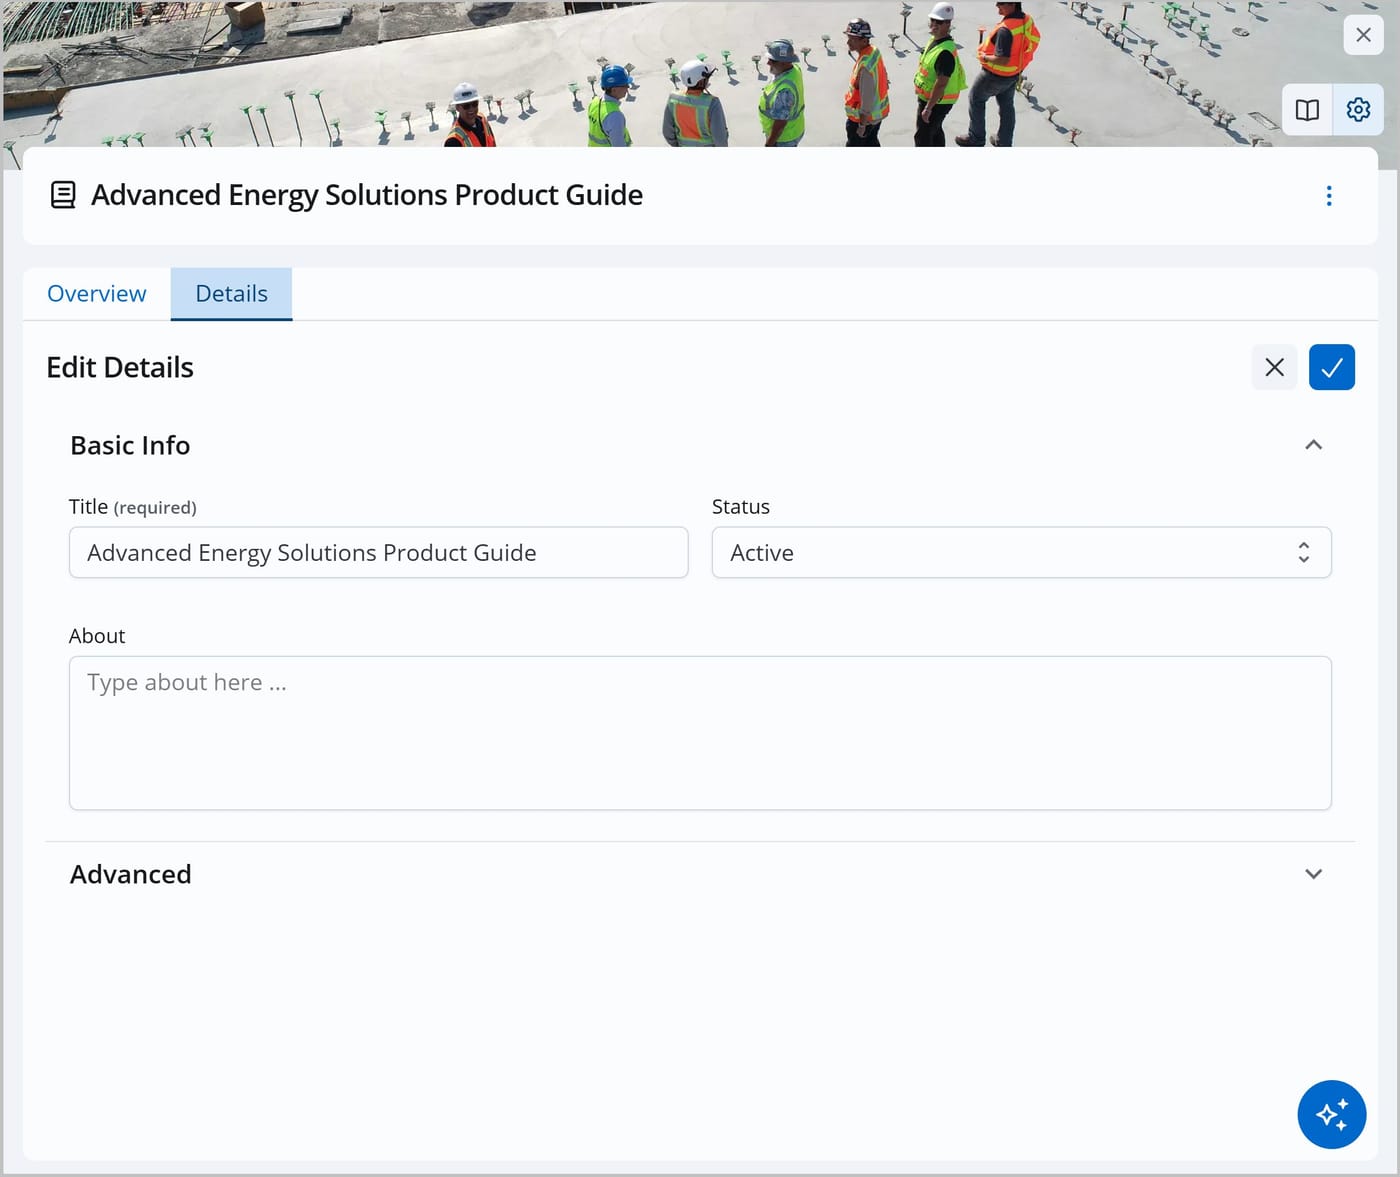Viewport: 1400px width, 1177px height.
Task: Collapse the Basic Info section
Action: point(1314,445)
